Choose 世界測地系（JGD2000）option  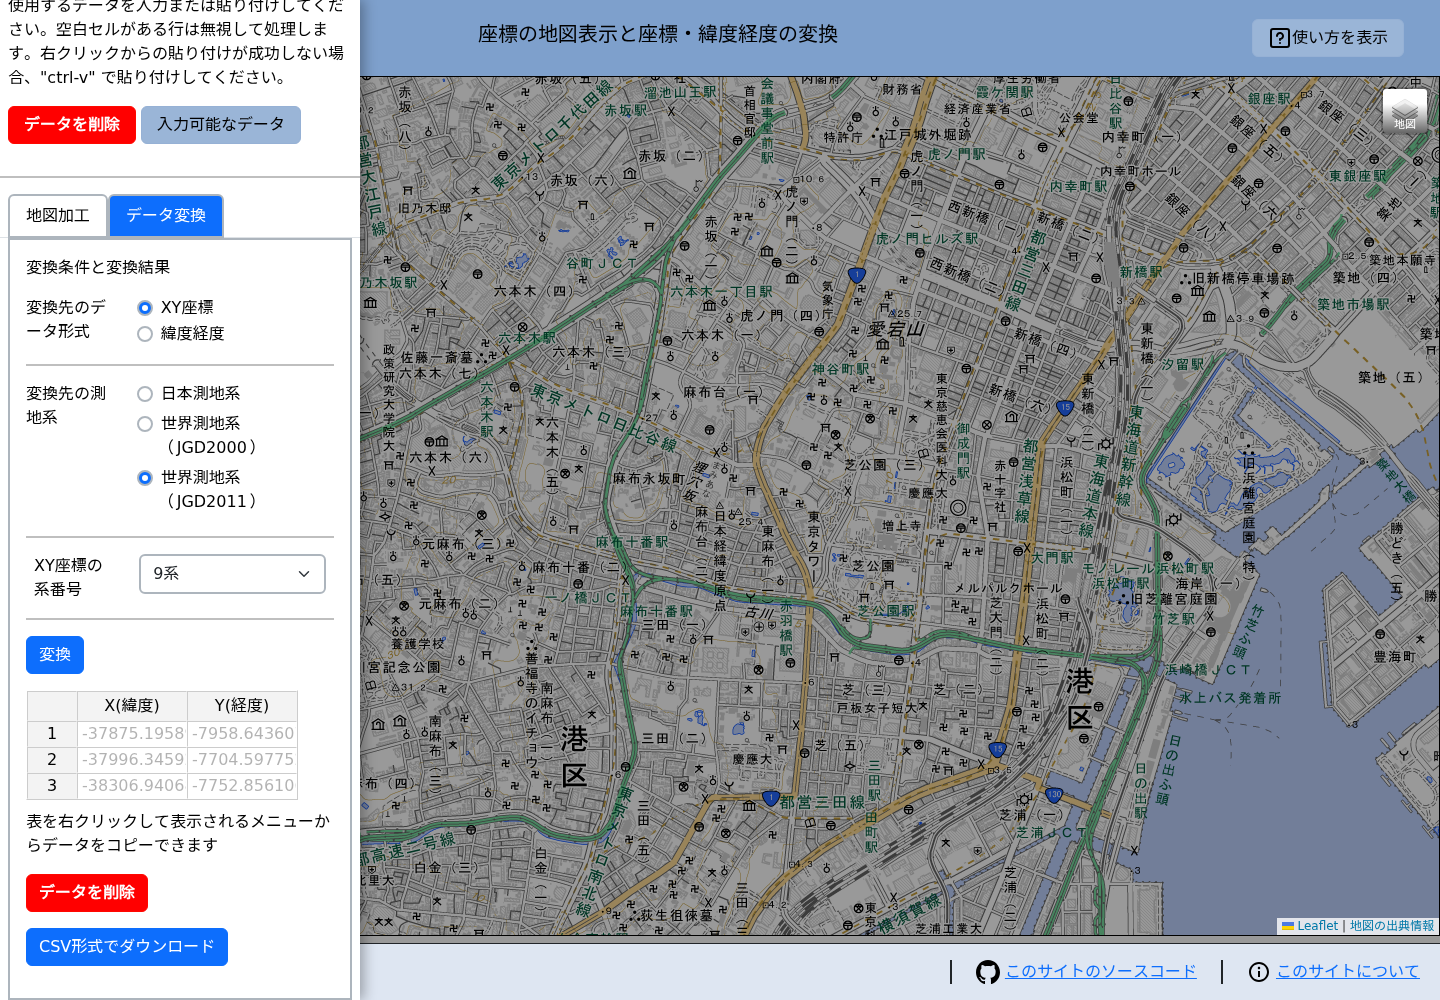click(145, 424)
